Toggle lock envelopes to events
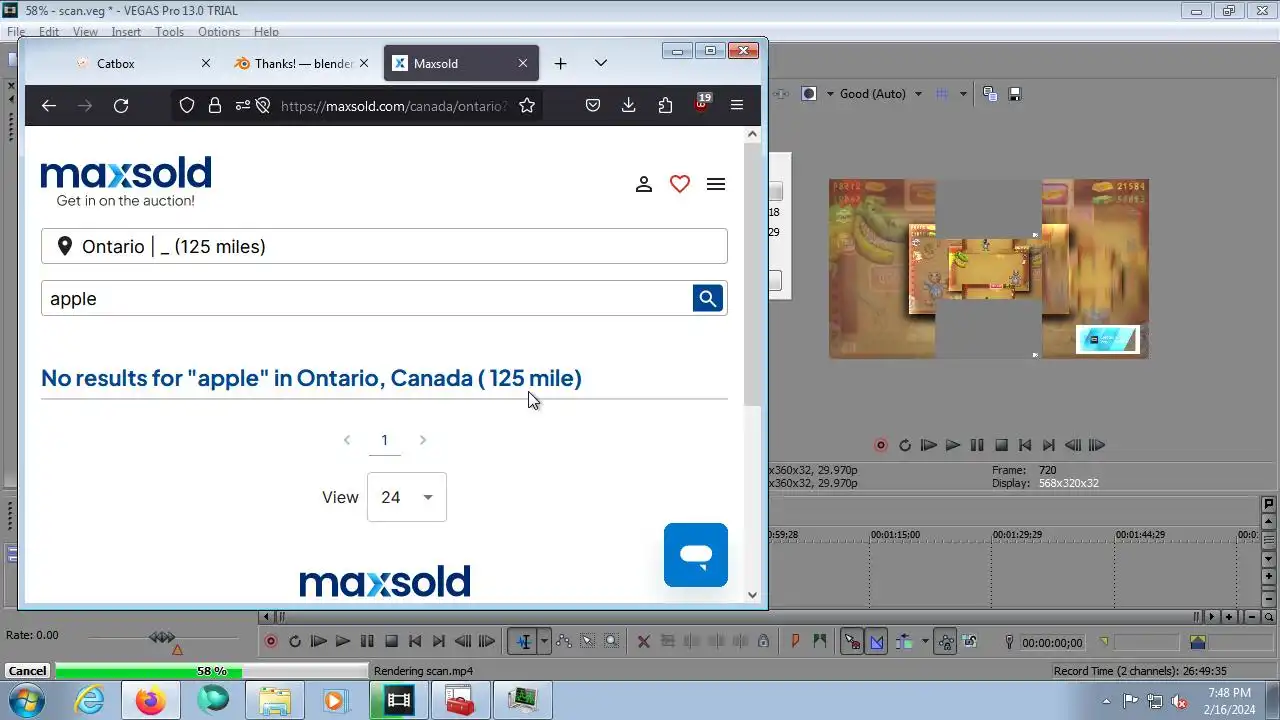This screenshot has height=720, width=1280. [x=945, y=642]
